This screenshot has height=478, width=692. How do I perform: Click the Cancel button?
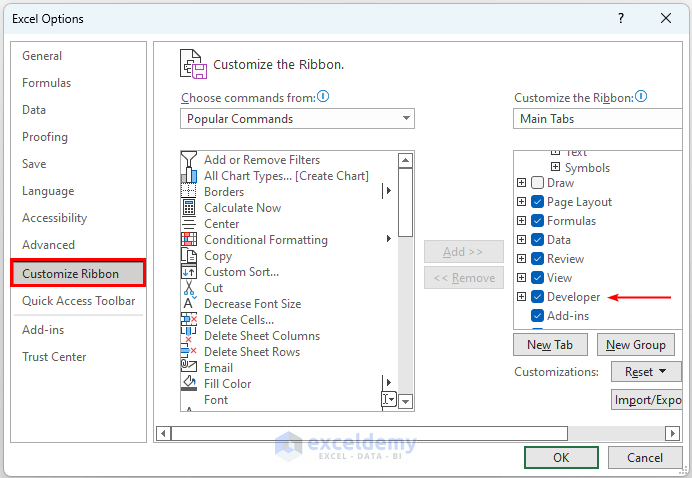tap(645, 458)
